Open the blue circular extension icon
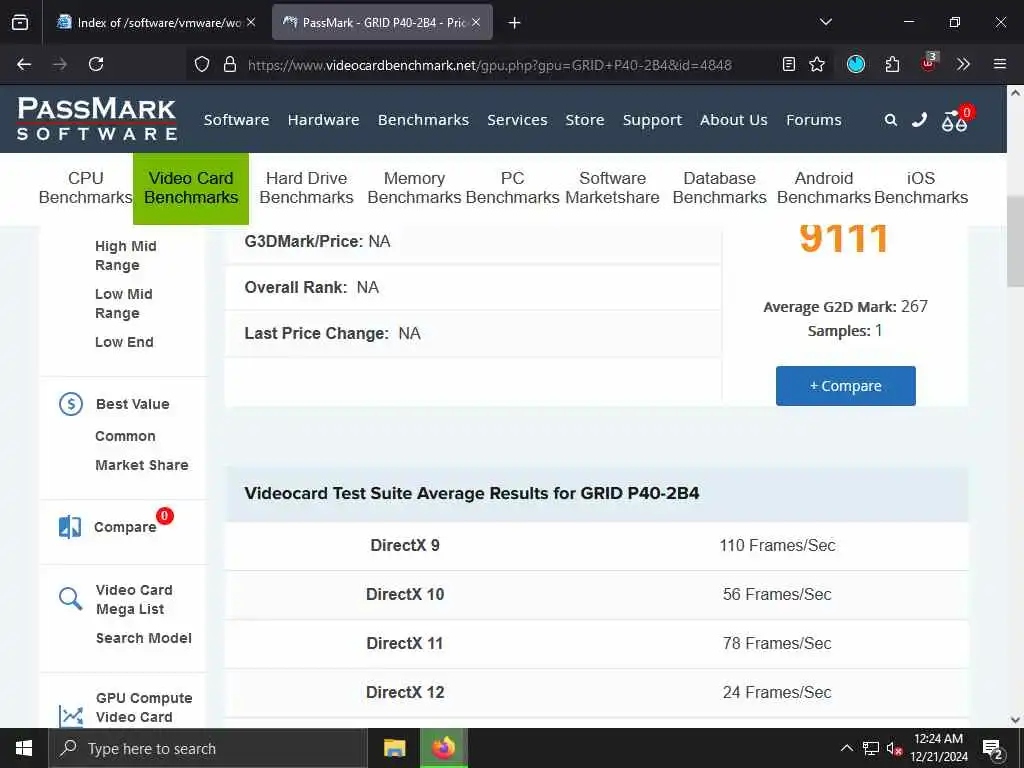Viewport: 1024px width, 768px height. [856, 64]
